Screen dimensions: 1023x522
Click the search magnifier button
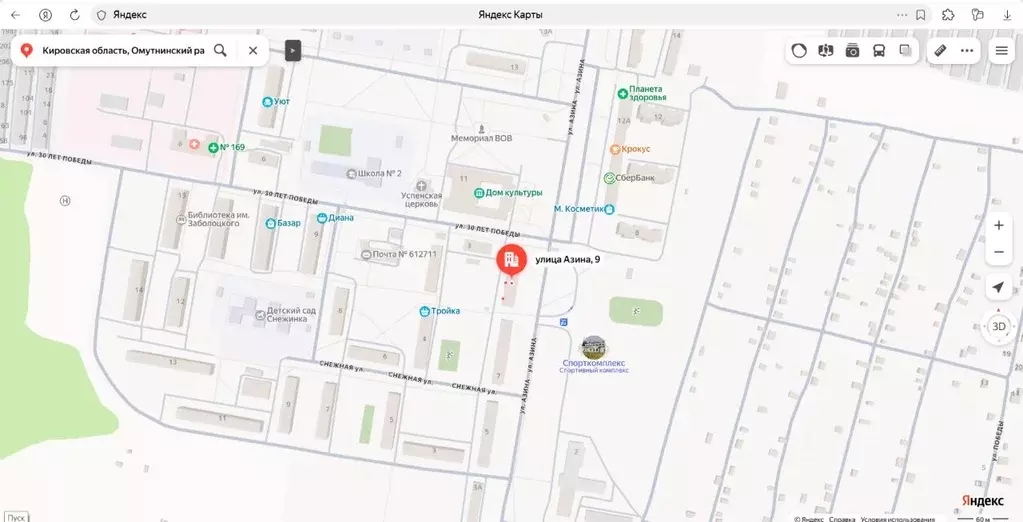(x=221, y=50)
